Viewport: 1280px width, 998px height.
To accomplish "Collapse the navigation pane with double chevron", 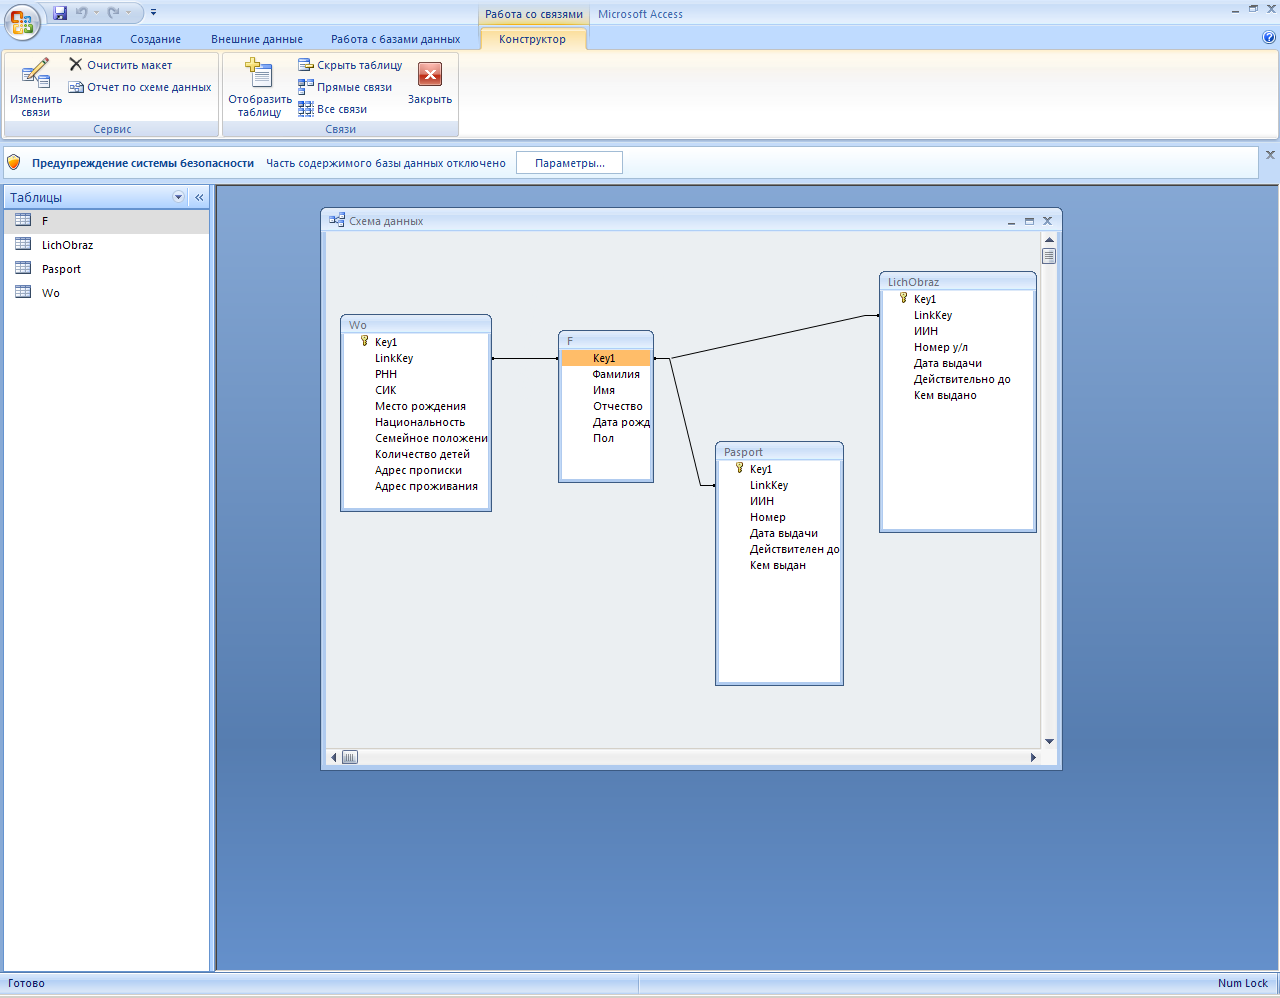I will (199, 197).
